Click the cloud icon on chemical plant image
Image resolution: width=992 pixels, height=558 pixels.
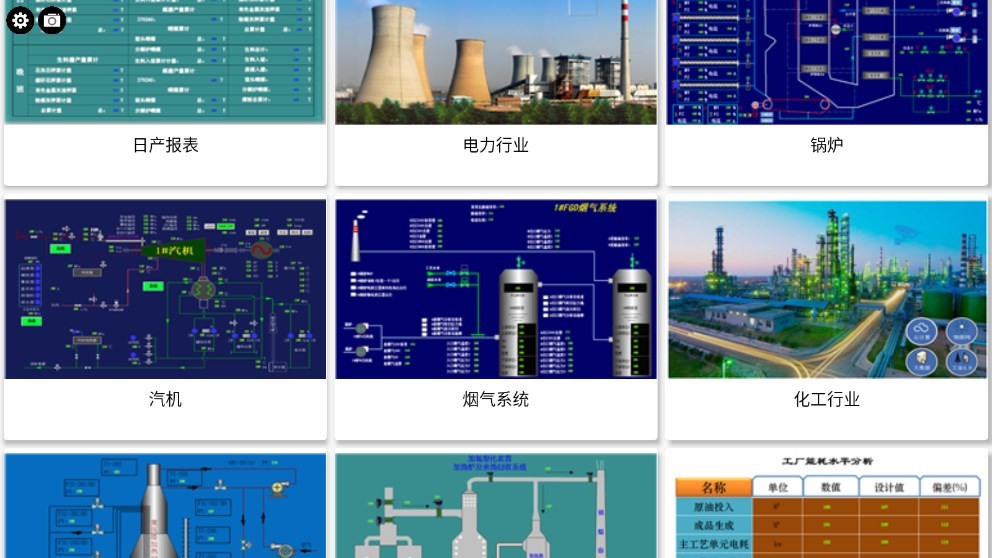[923, 332]
